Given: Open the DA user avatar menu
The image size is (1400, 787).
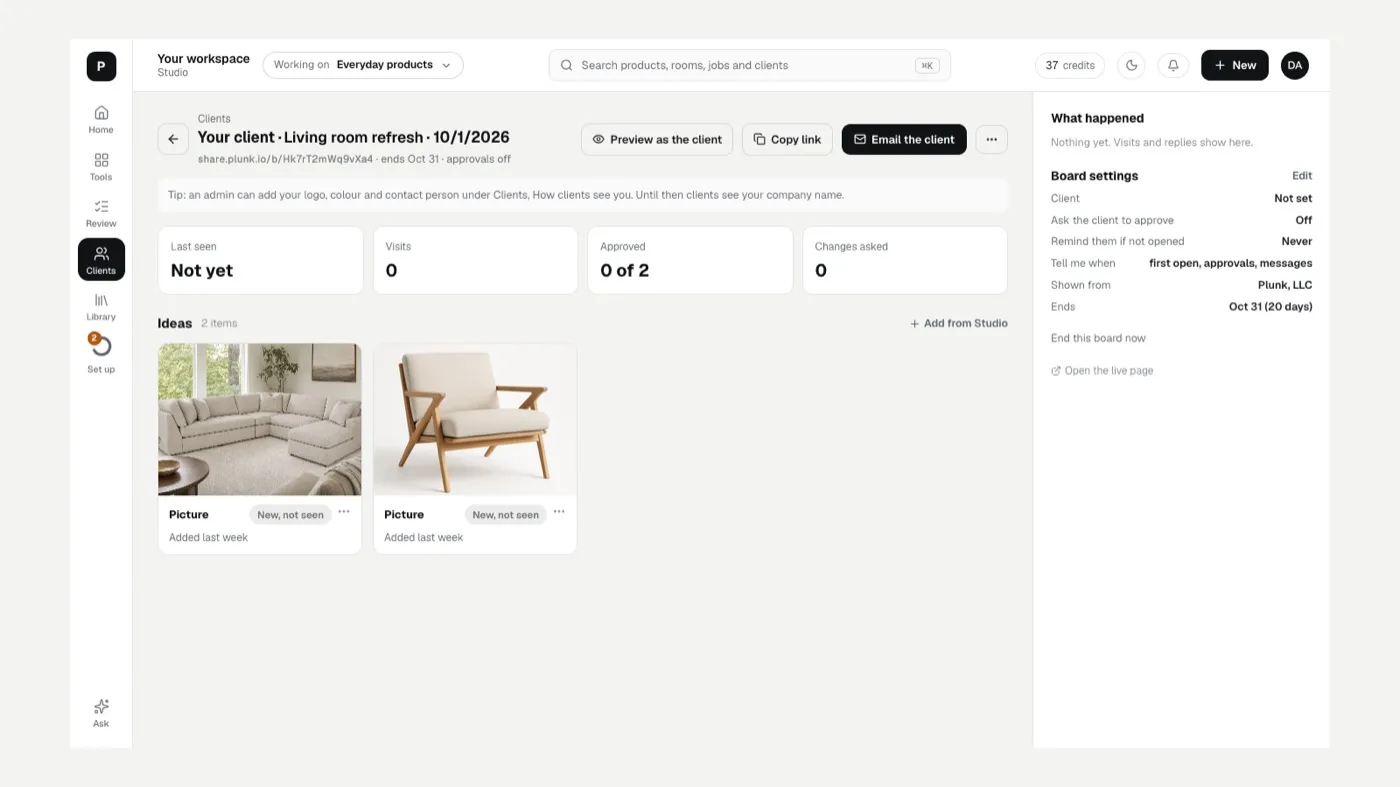Looking at the screenshot, I should (x=1295, y=65).
